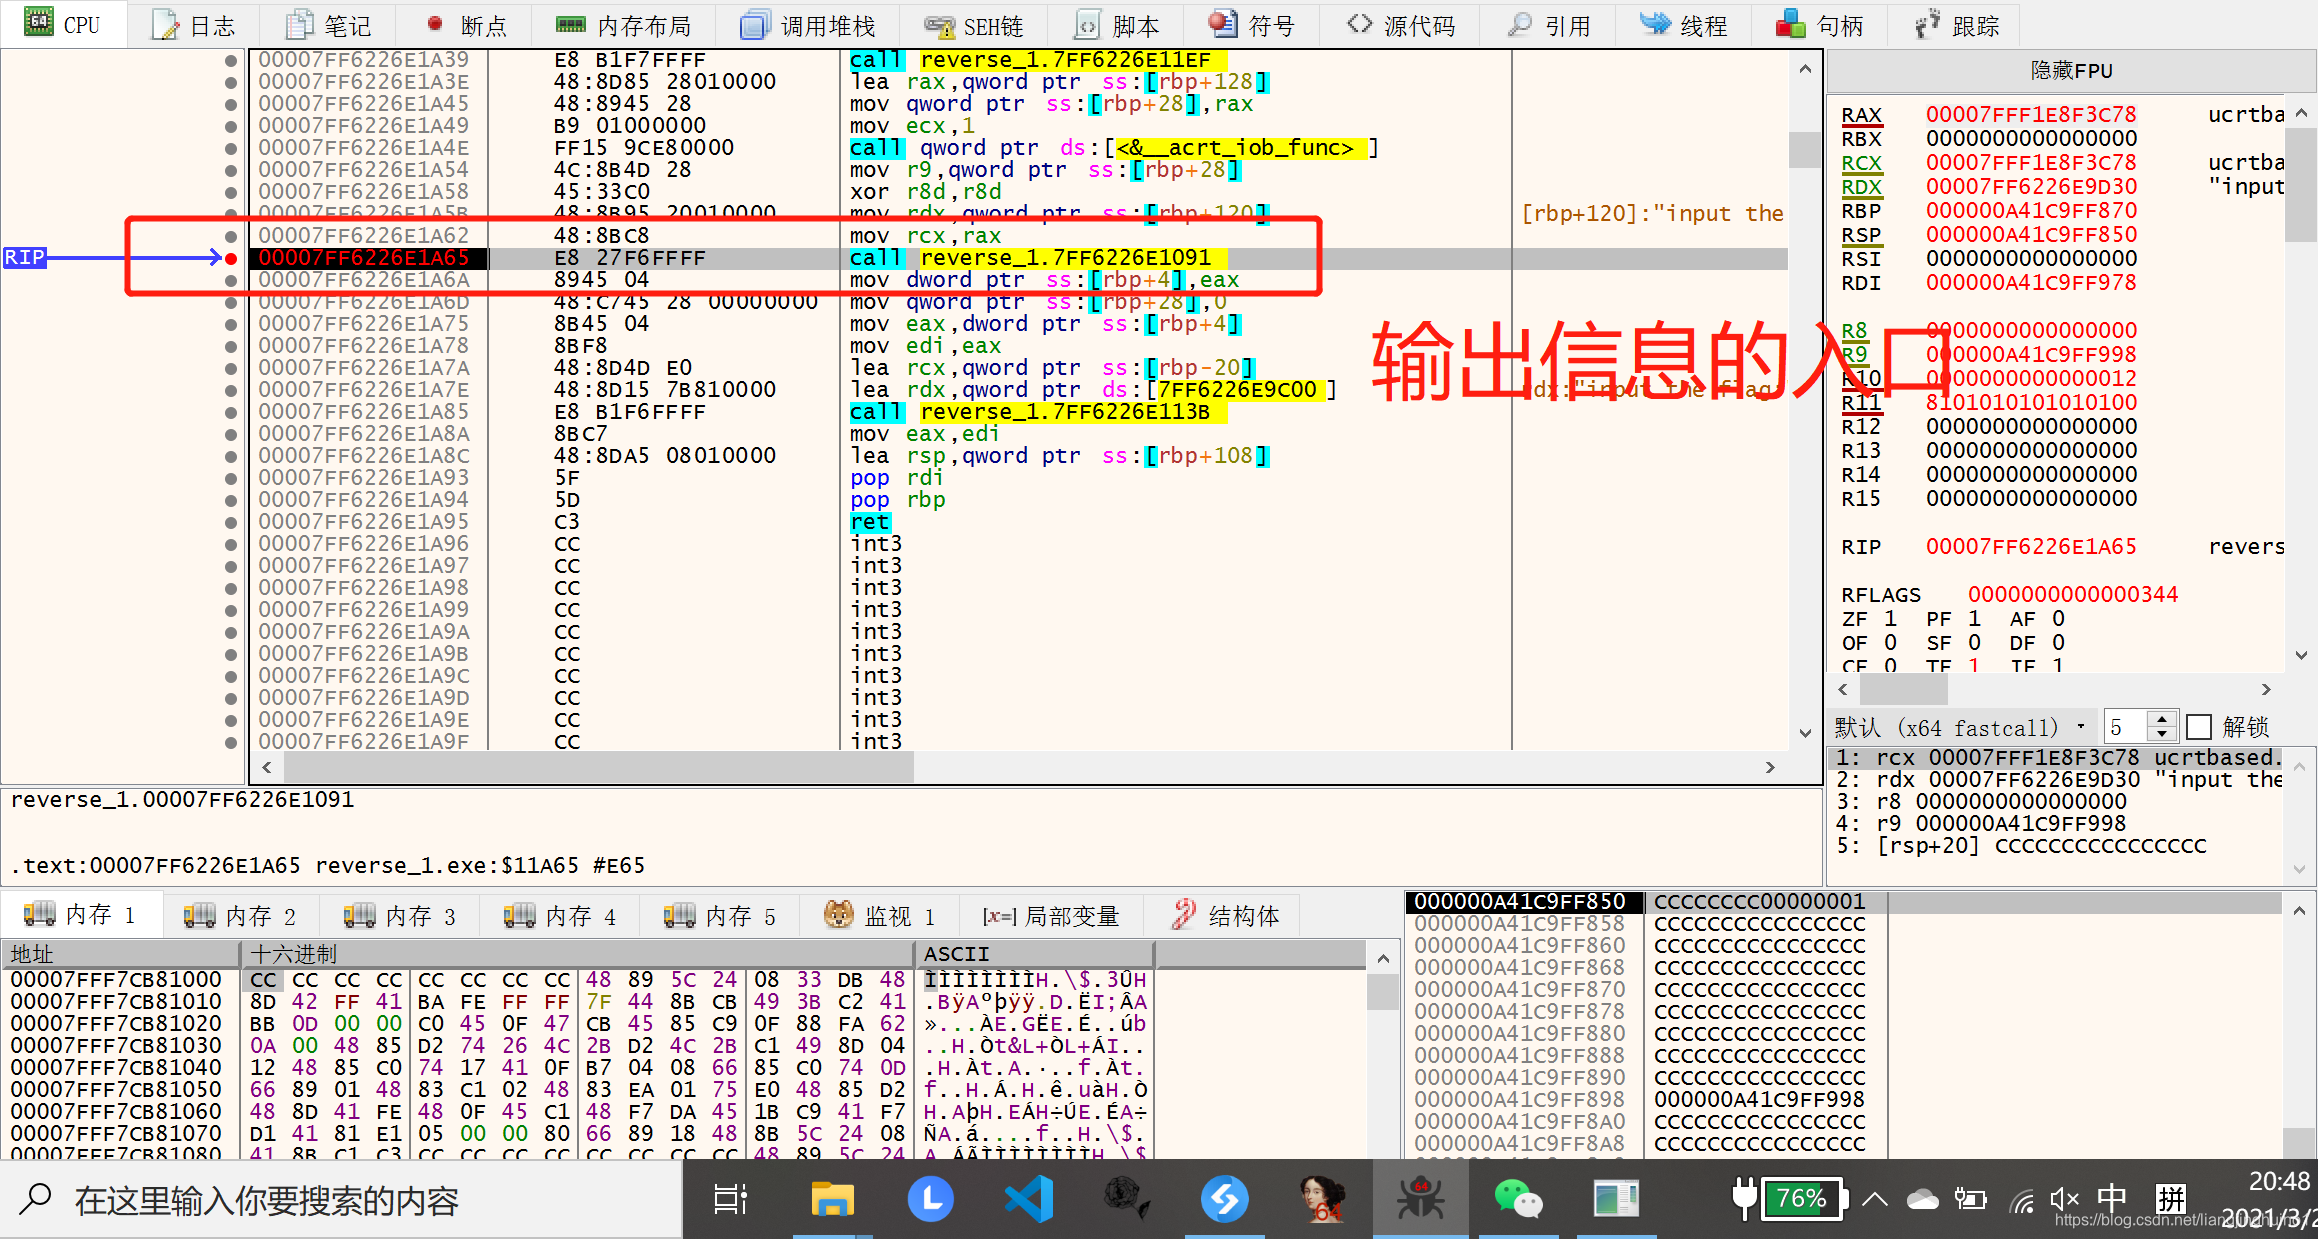Open the 符号 symbols tab
2318x1239 pixels.
[x=1251, y=25]
